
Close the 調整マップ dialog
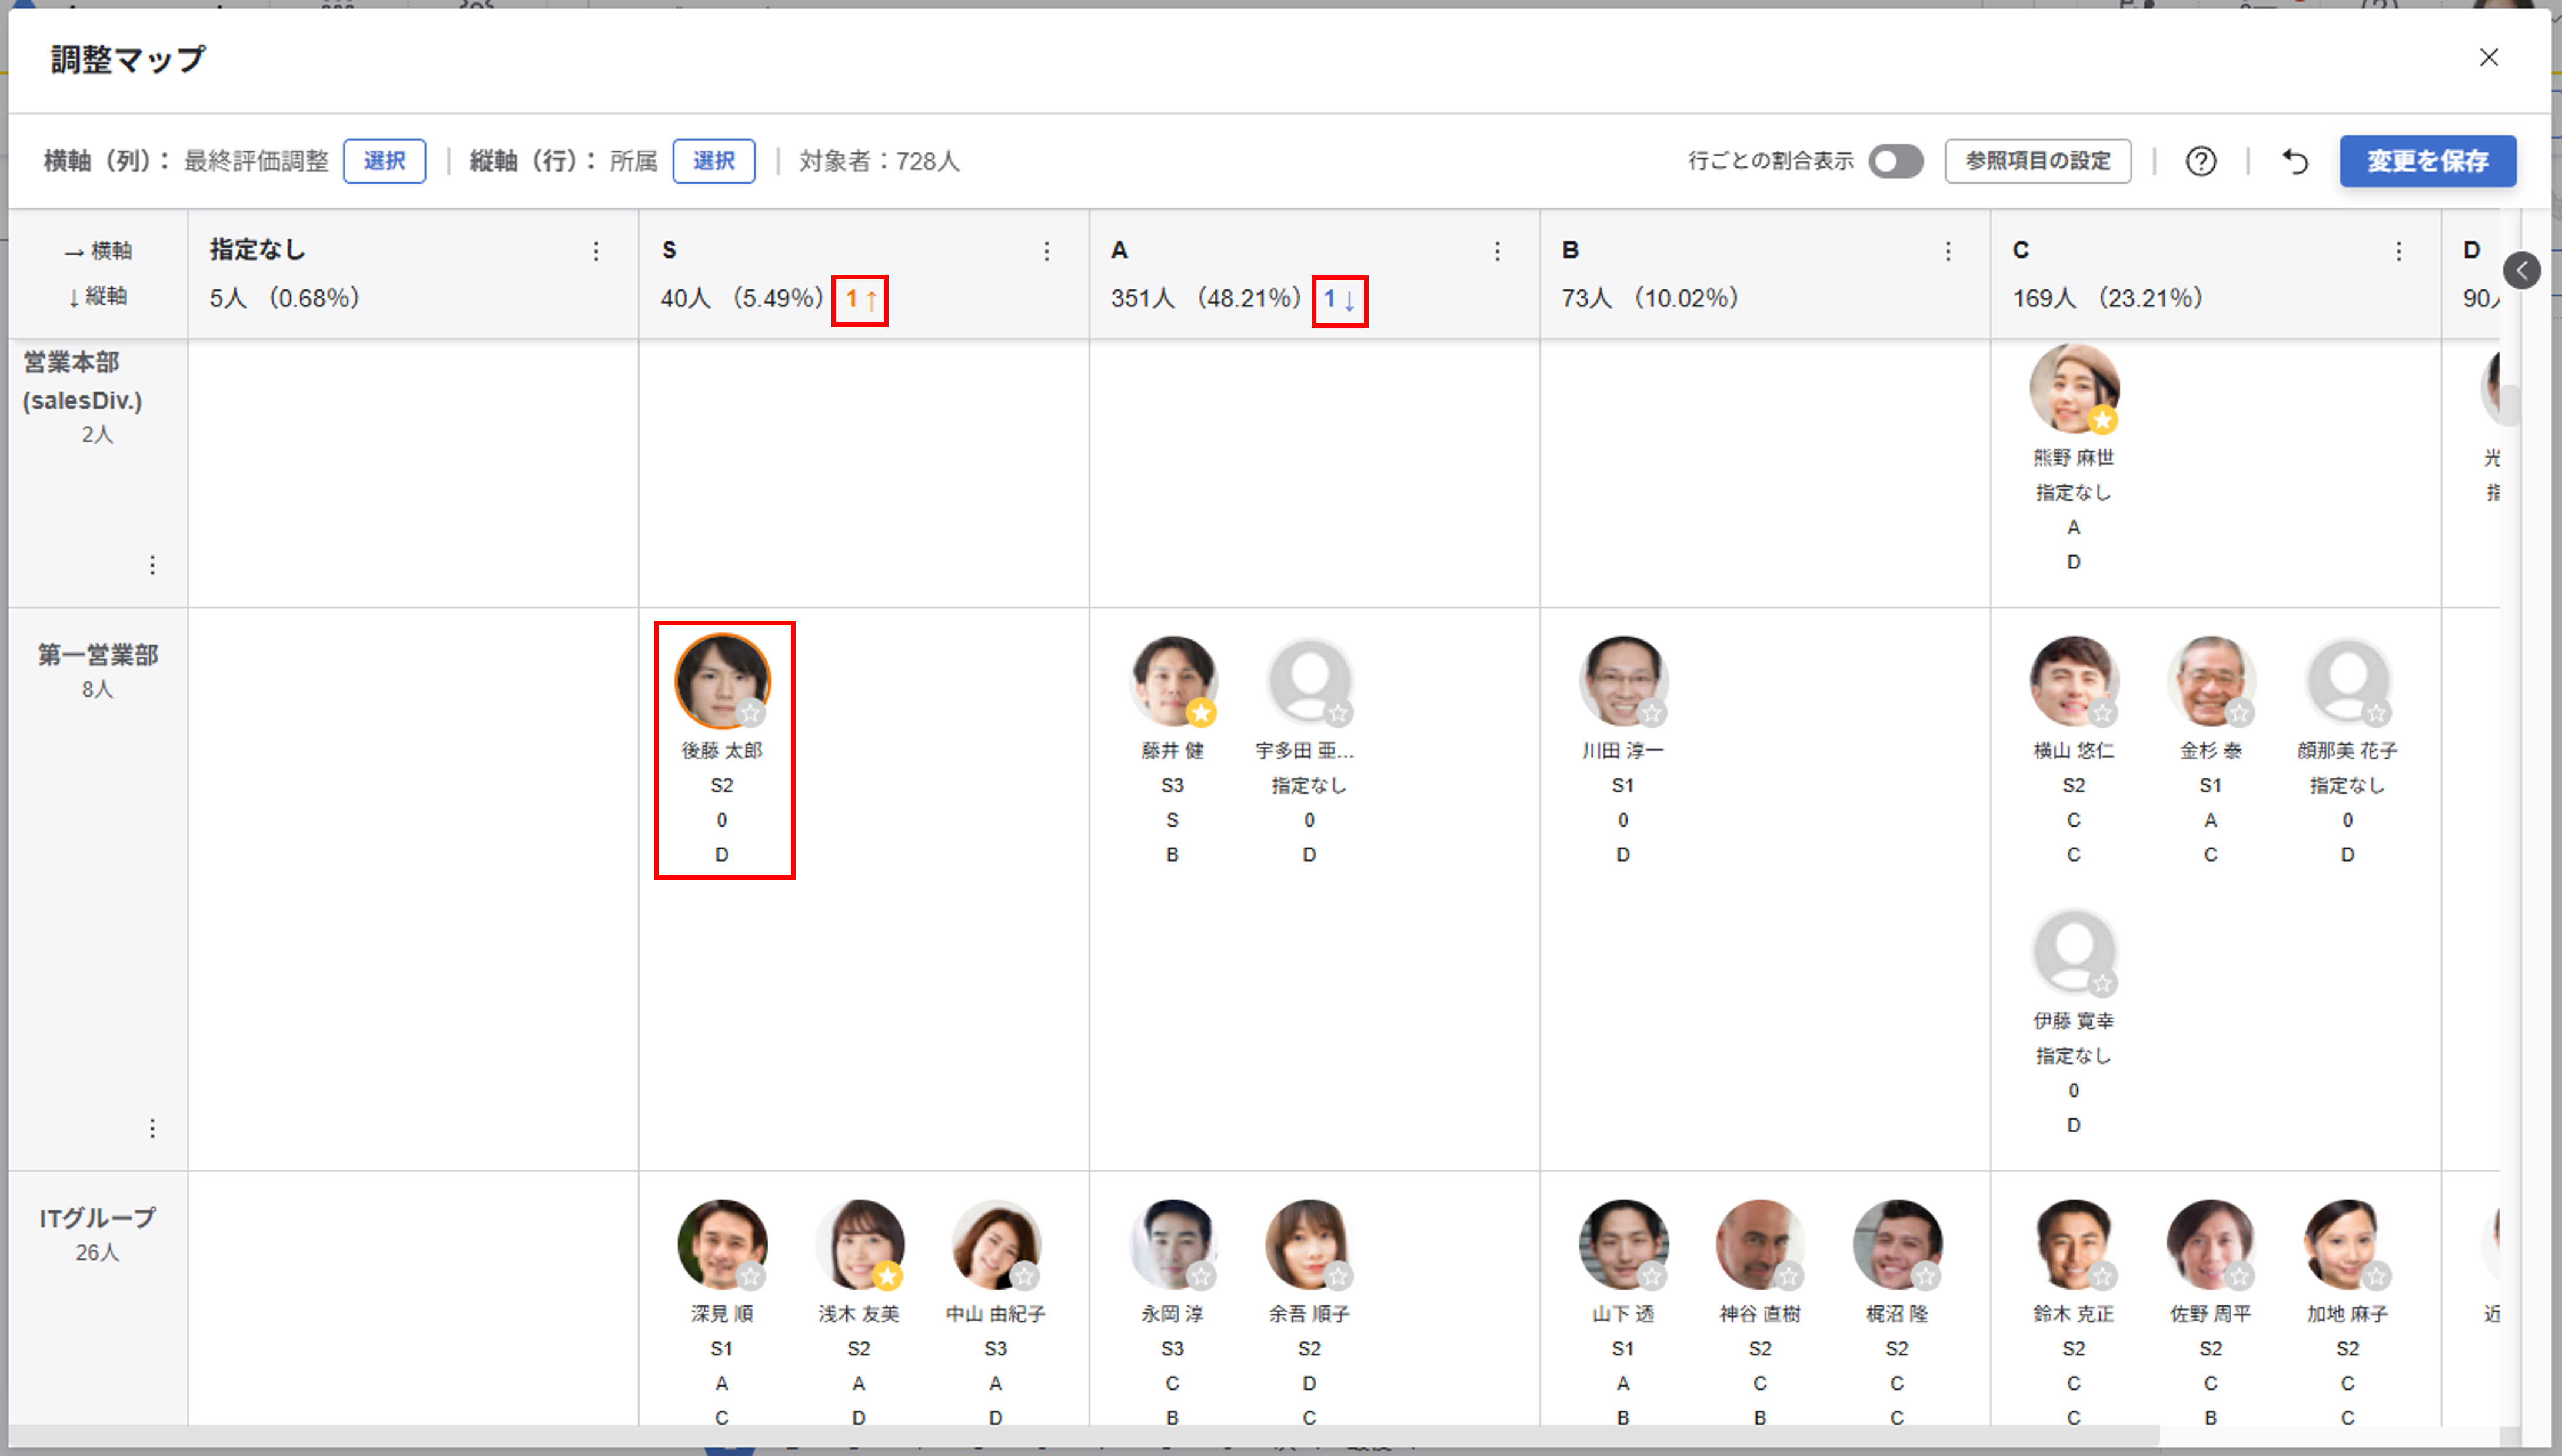point(2488,58)
